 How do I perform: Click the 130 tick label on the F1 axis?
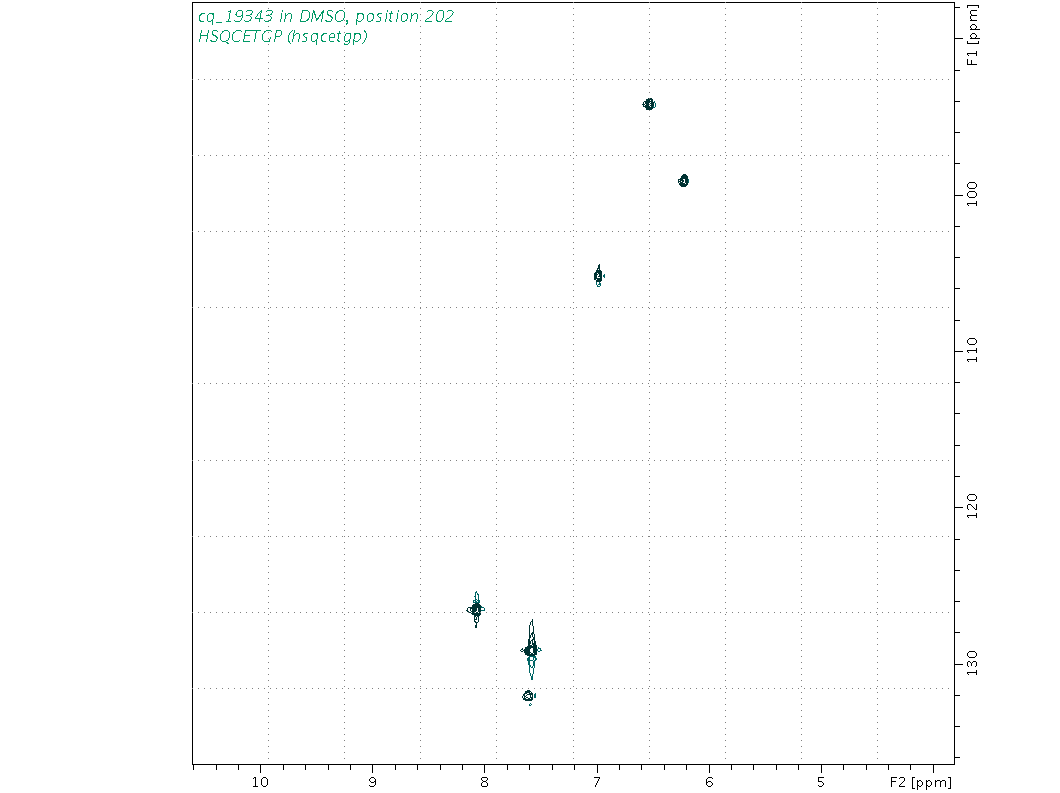[x=972, y=663]
